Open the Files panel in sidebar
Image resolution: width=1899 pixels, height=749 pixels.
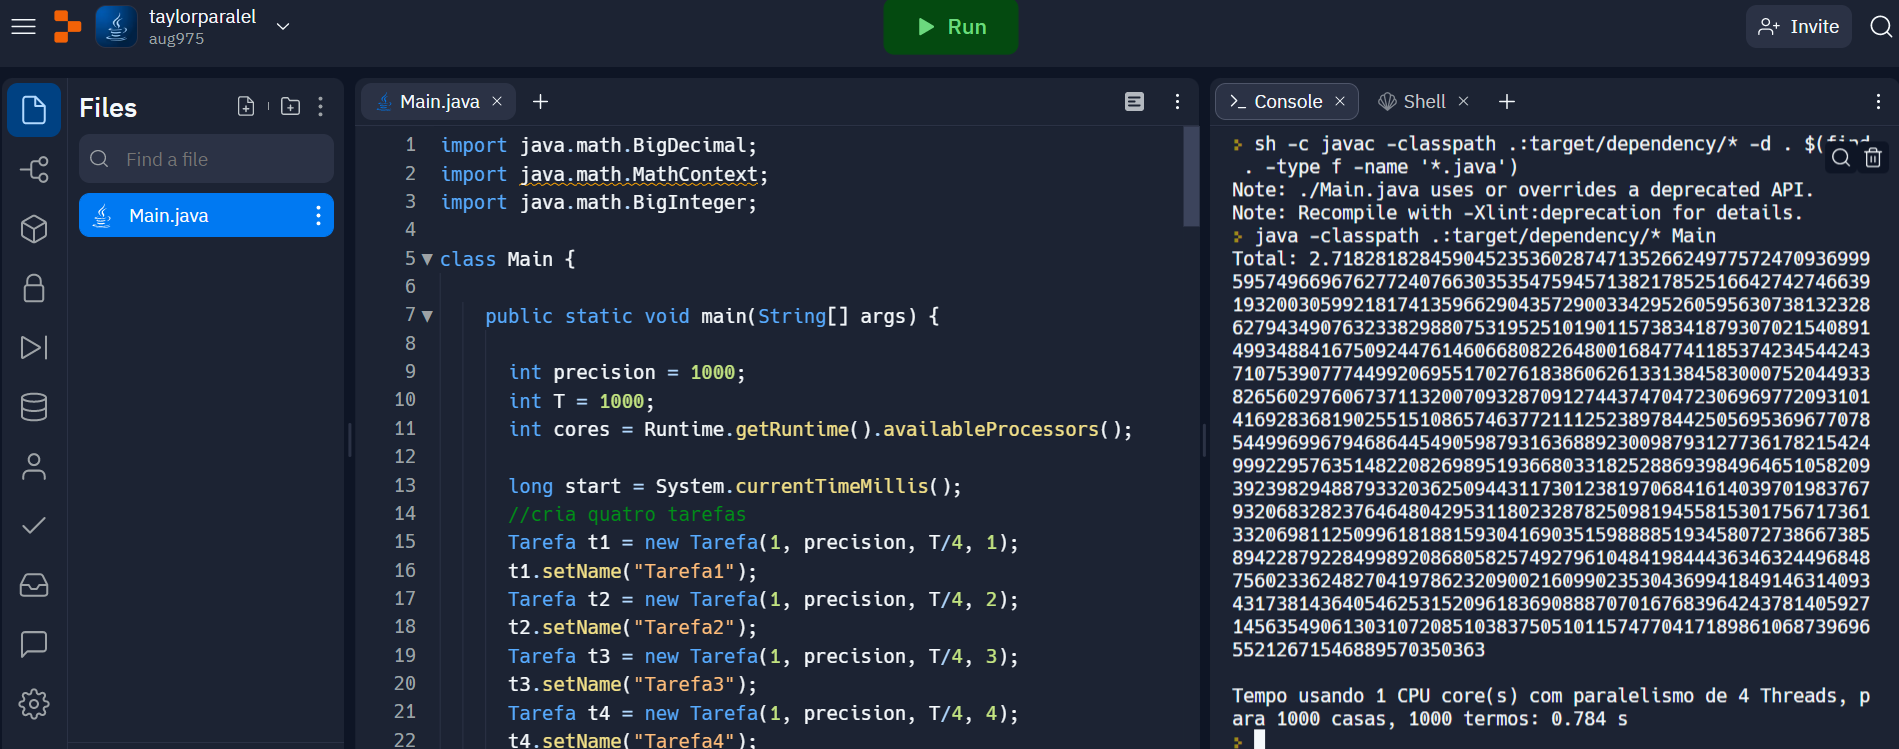click(x=34, y=110)
